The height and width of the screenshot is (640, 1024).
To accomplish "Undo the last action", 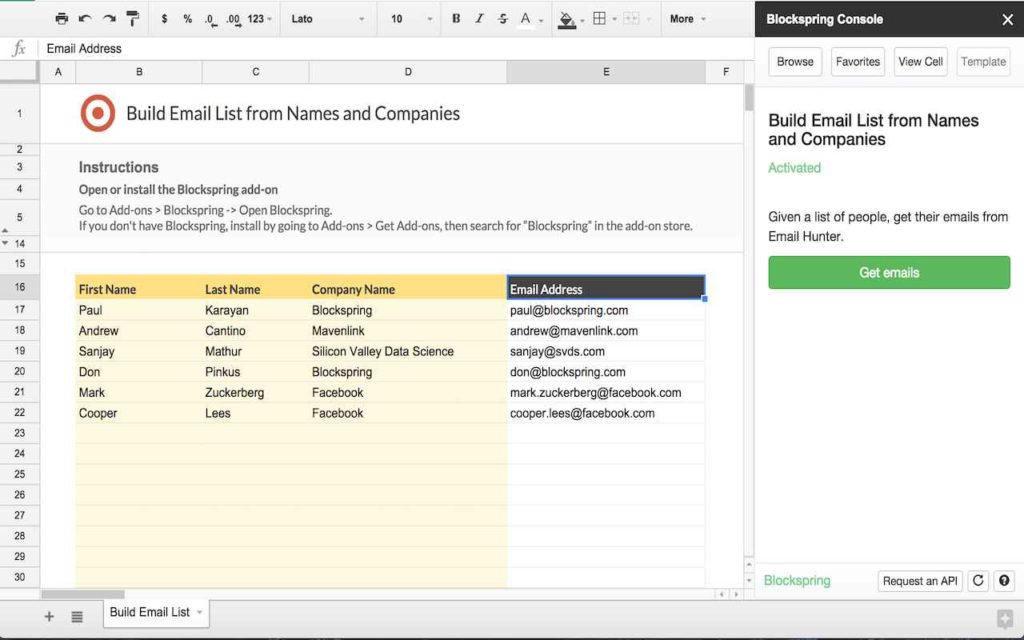I will (x=84, y=19).
